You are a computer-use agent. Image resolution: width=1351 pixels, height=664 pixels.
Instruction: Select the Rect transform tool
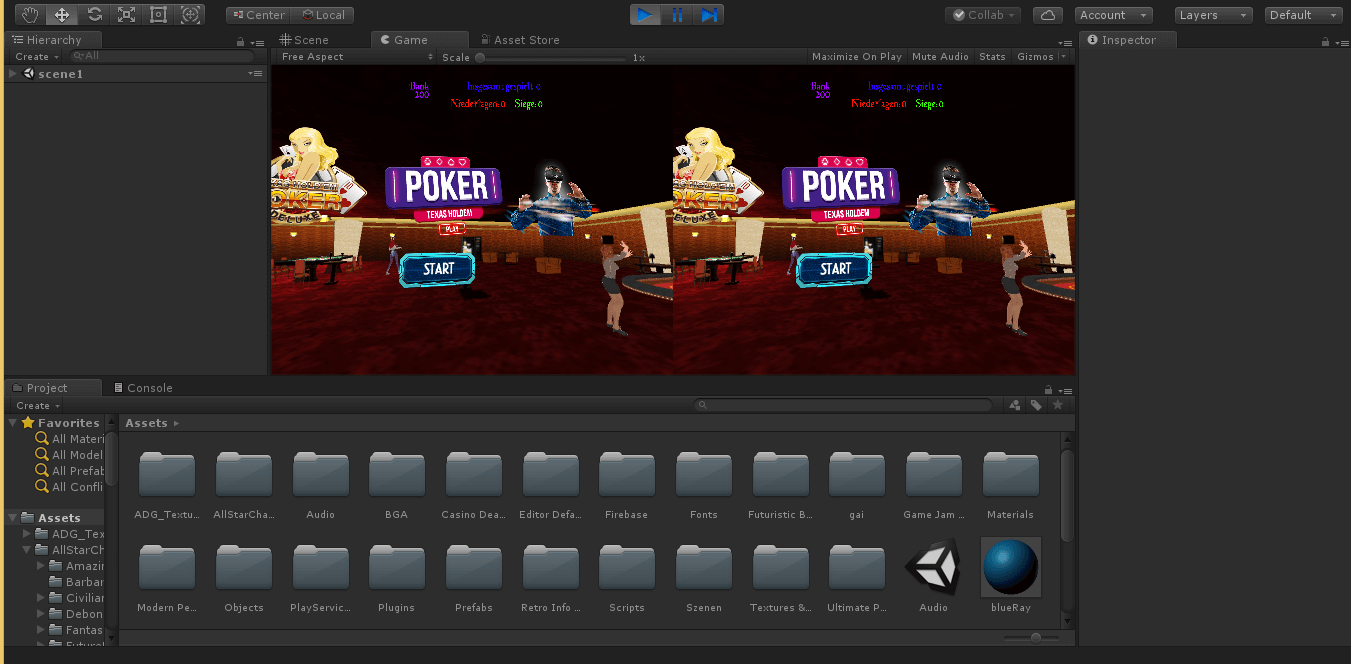(x=158, y=15)
